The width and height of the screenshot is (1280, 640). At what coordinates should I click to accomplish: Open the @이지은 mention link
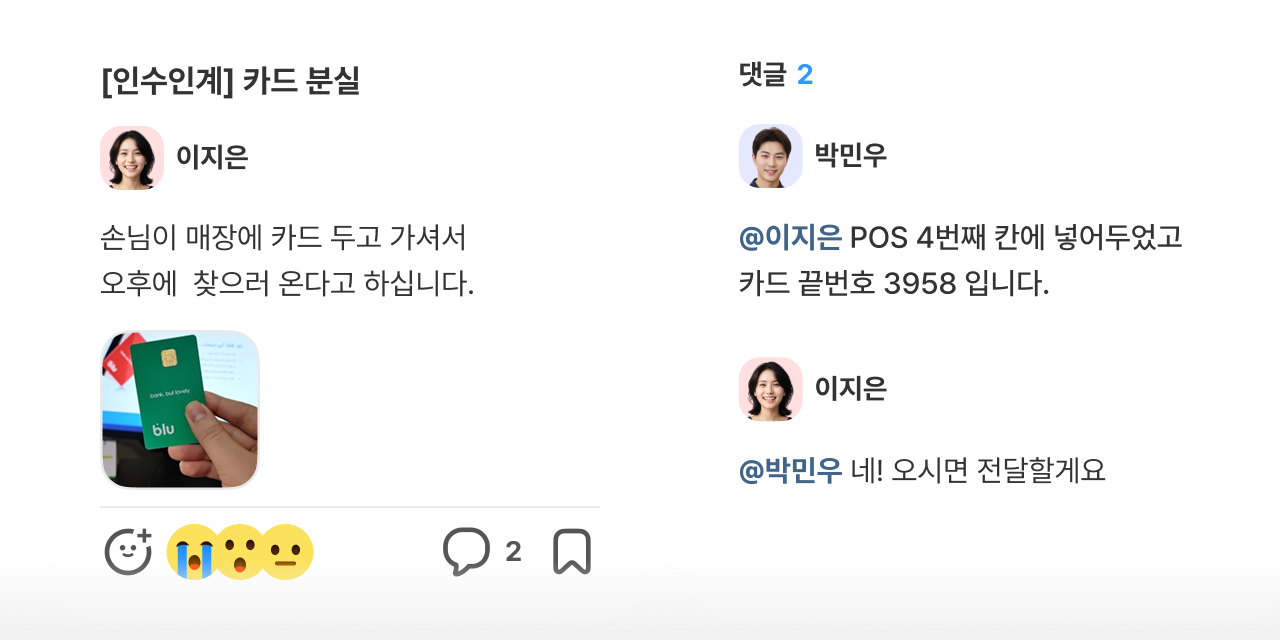790,238
